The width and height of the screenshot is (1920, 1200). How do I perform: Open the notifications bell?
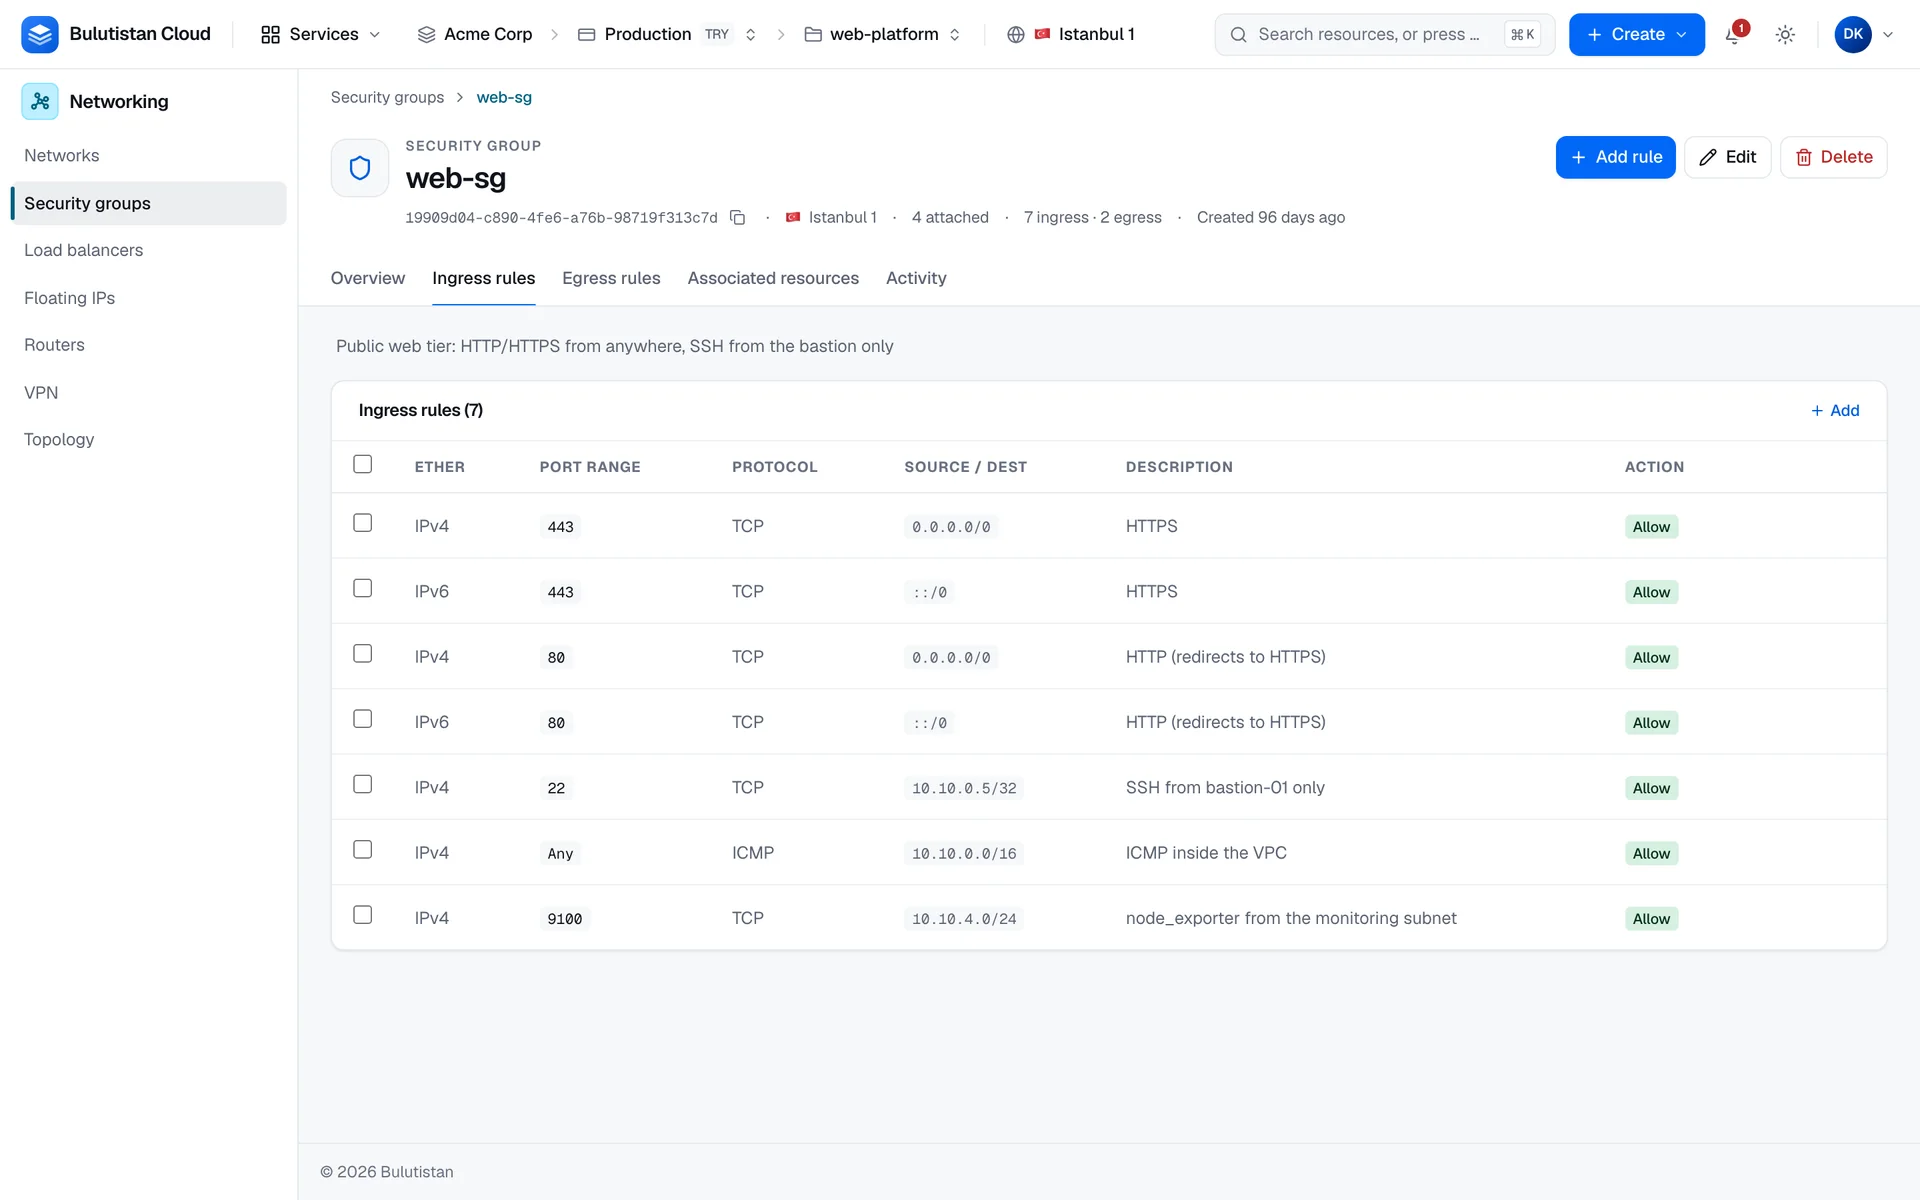coord(1735,34)
